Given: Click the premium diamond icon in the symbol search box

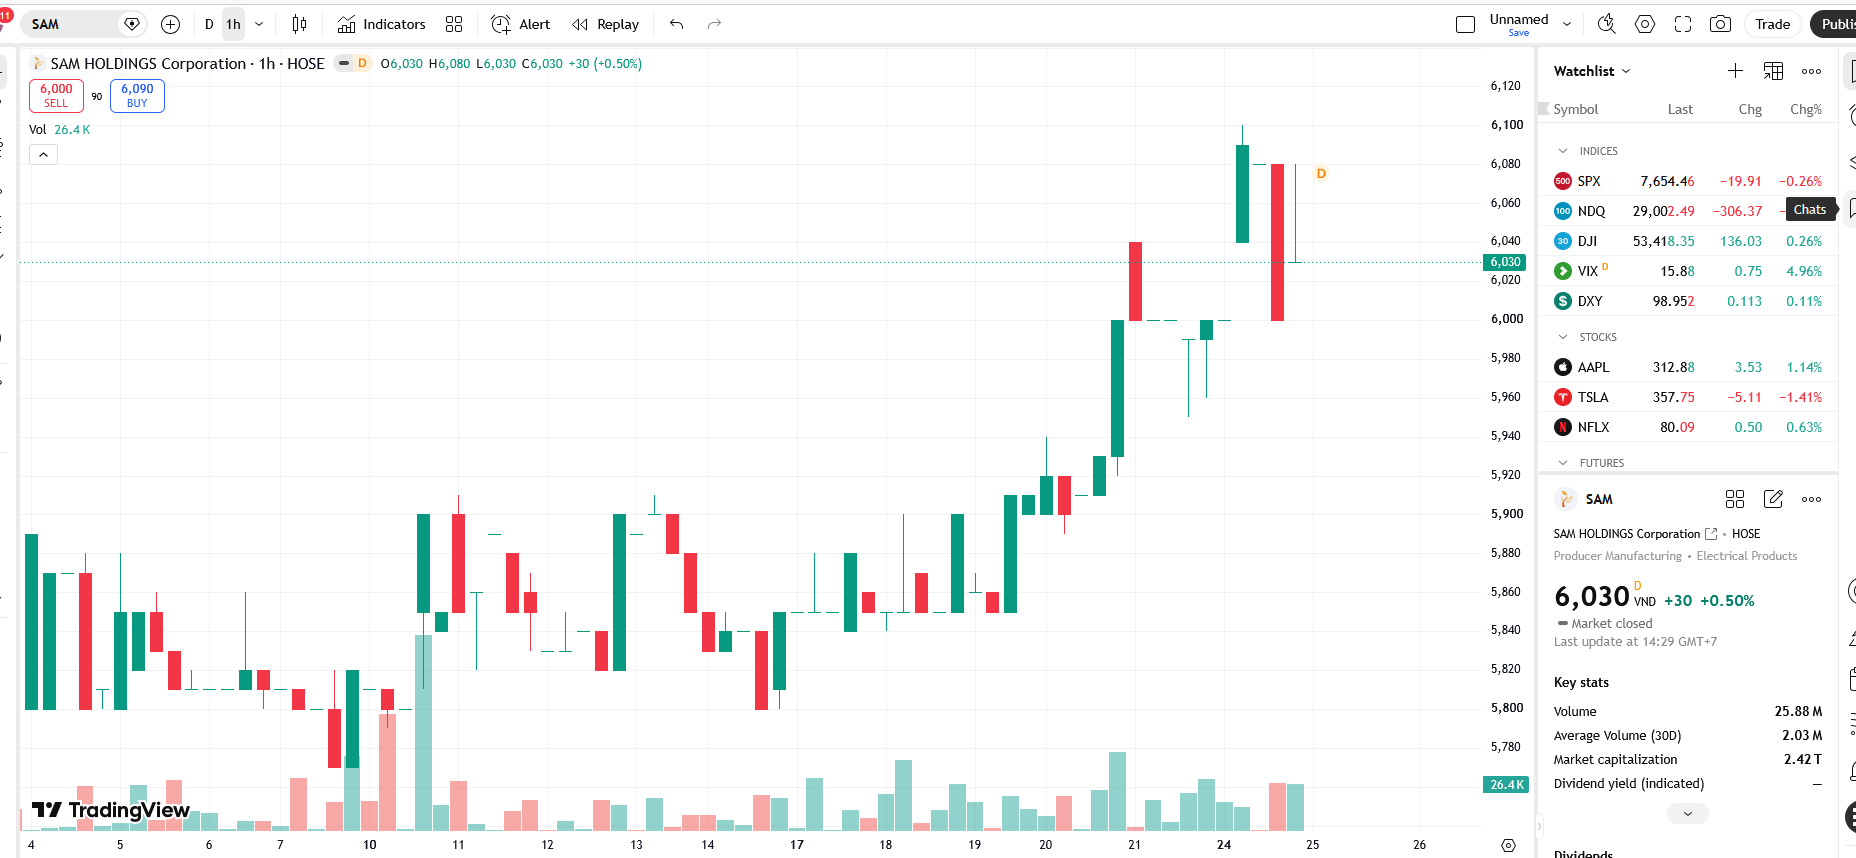Looking at the screenshot, I should pyautogui.click(x=131, y=24).
